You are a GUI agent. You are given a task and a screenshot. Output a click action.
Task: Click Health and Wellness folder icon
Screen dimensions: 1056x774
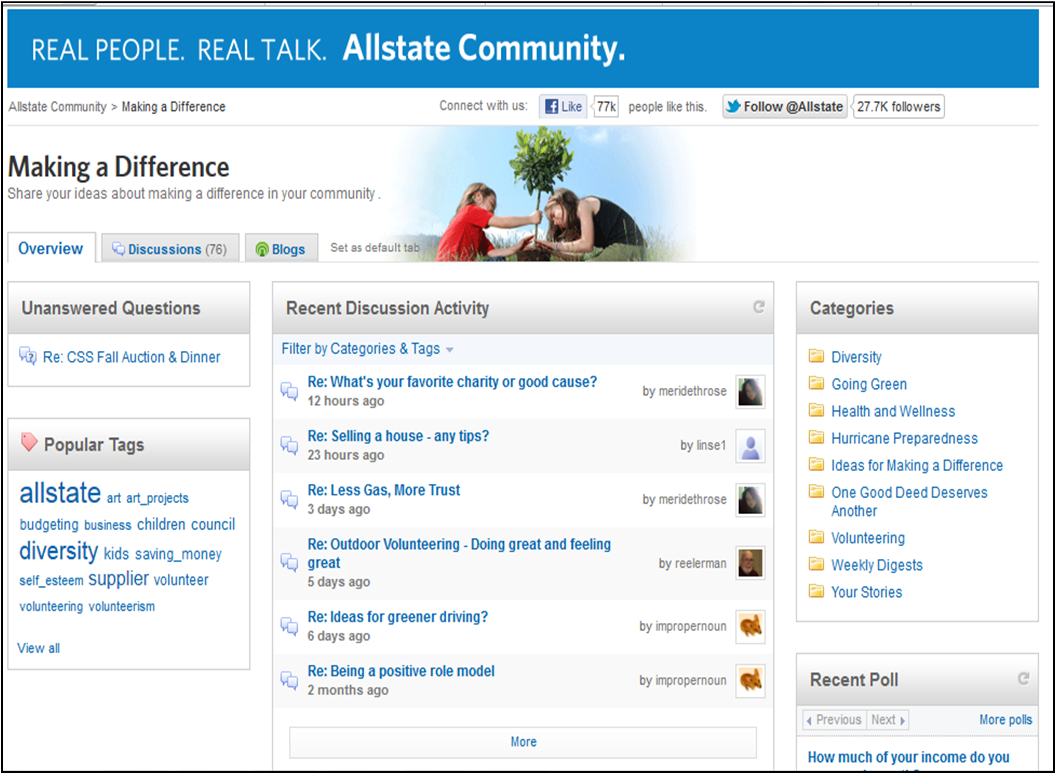pos(816,410)
